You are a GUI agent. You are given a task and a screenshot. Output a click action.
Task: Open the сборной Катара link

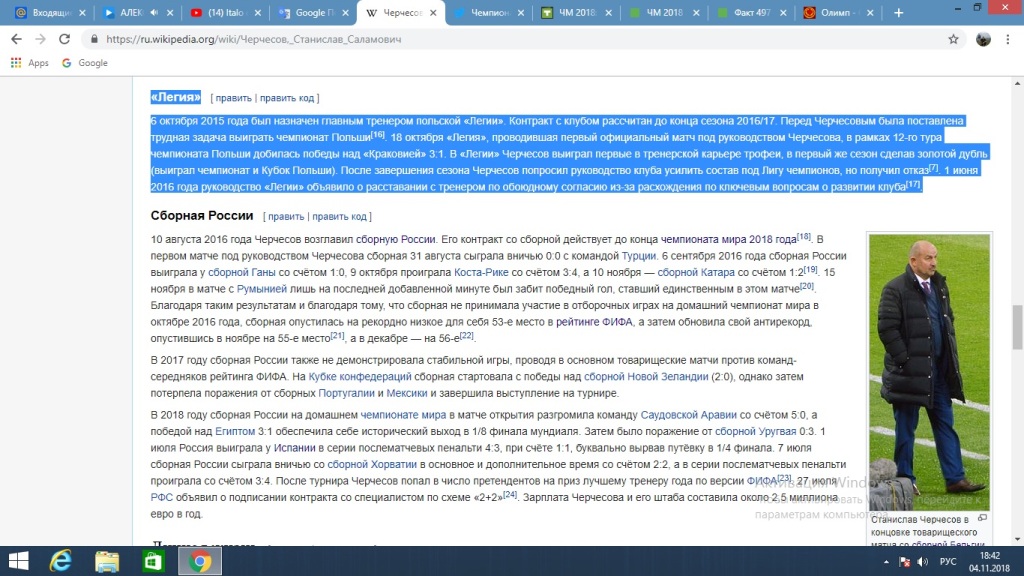696,272
